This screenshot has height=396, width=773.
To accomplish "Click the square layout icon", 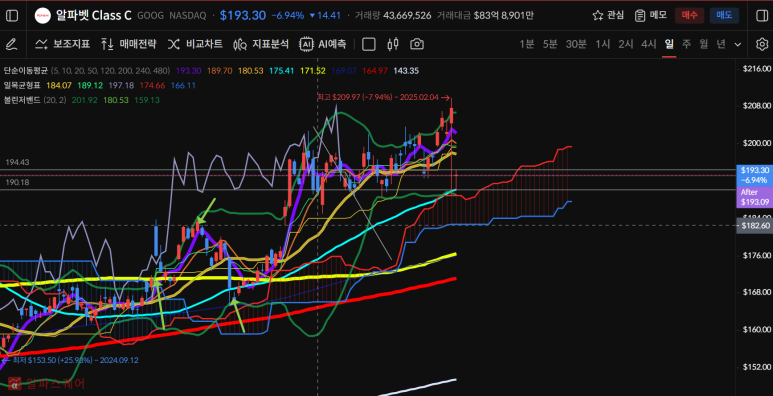I will point(369,45).
